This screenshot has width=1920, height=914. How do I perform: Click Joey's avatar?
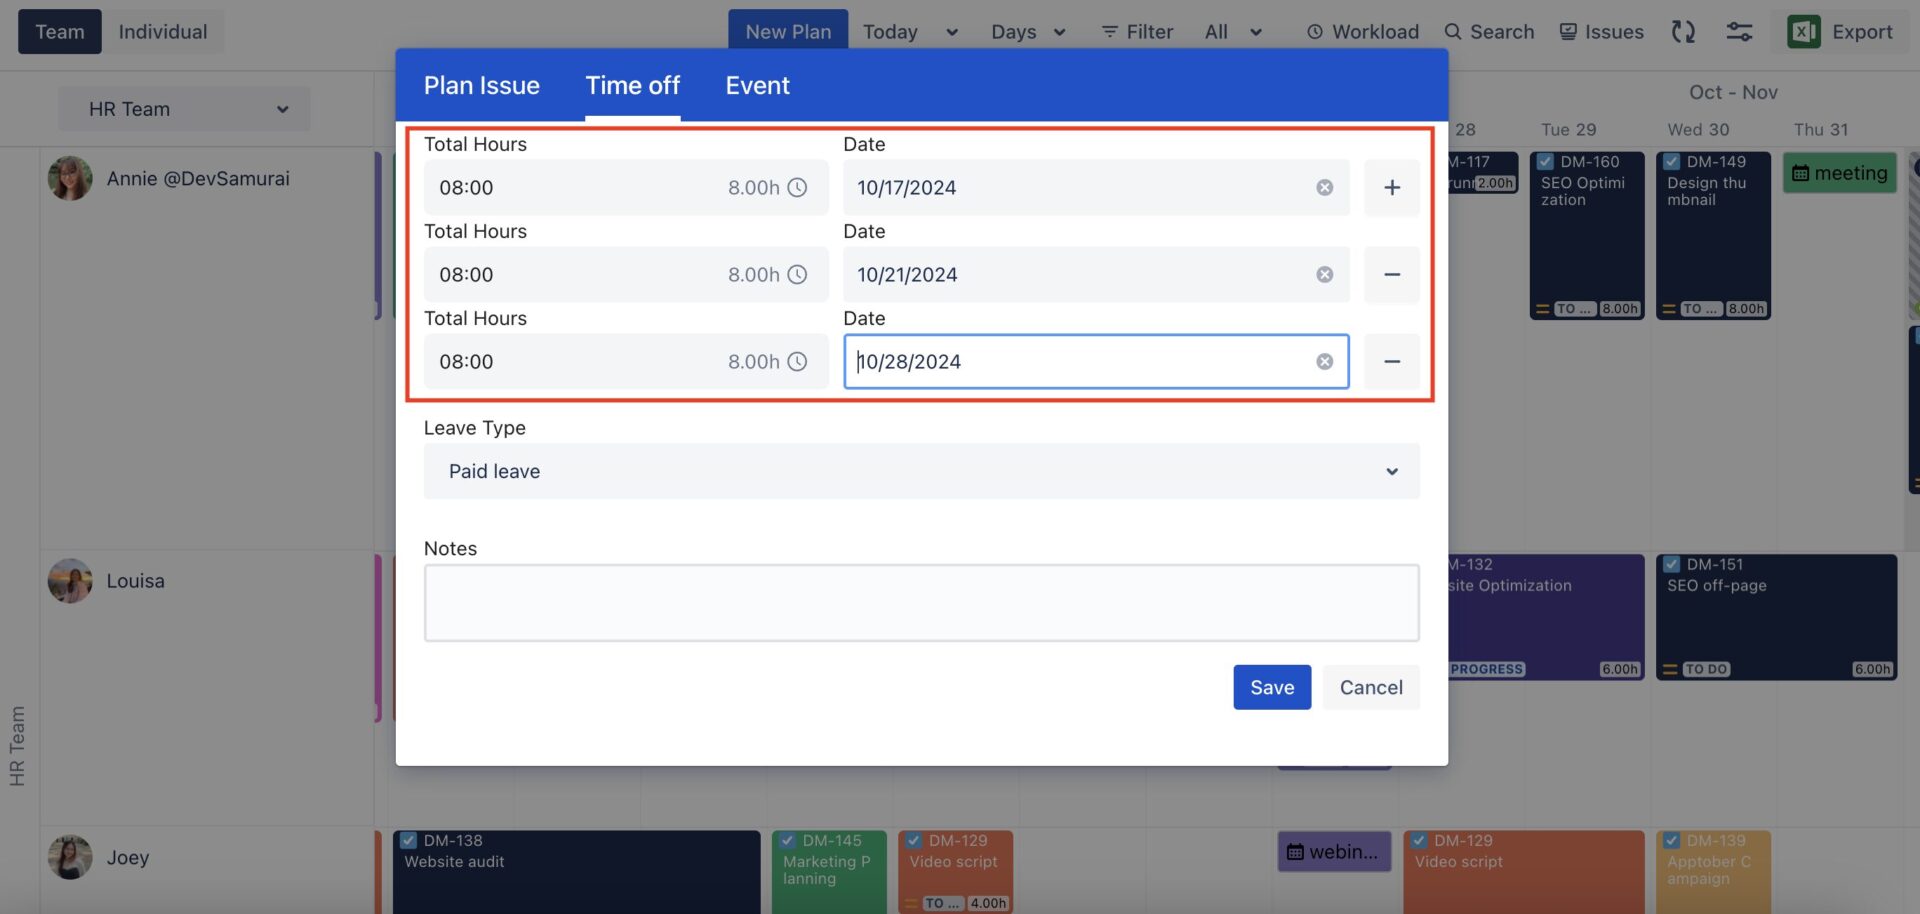click(70, 857)
